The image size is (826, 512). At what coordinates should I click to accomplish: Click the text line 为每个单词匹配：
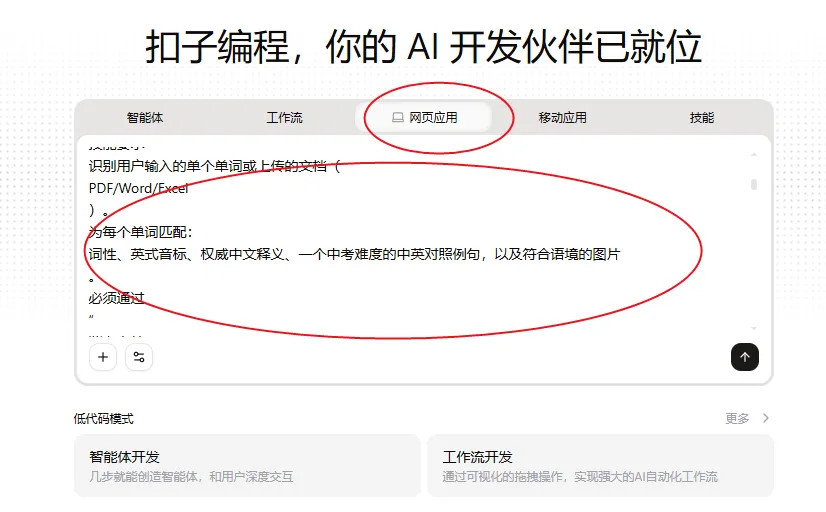(x=141, y=232)
